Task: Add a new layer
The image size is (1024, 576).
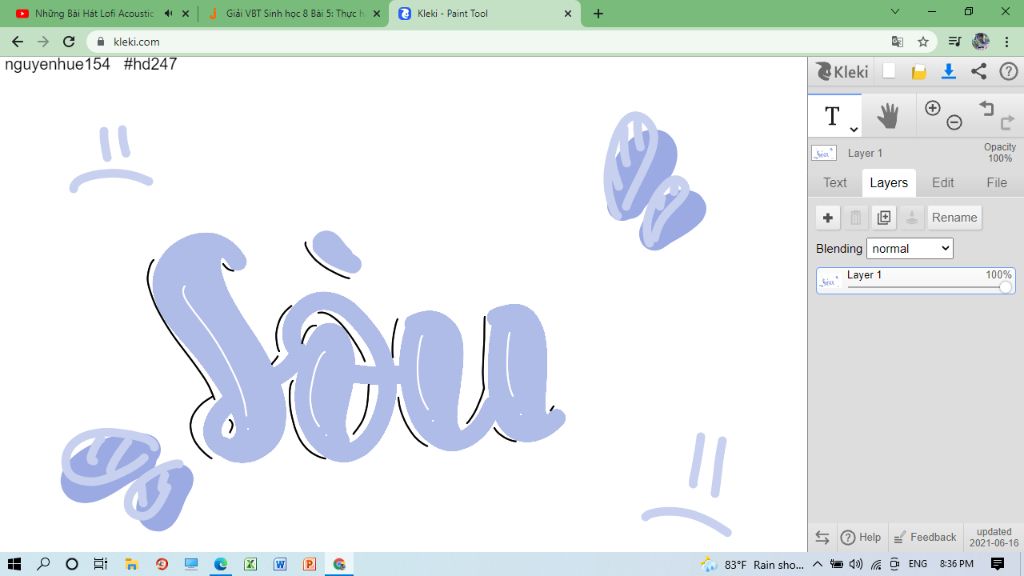Action: pos(827,217)
